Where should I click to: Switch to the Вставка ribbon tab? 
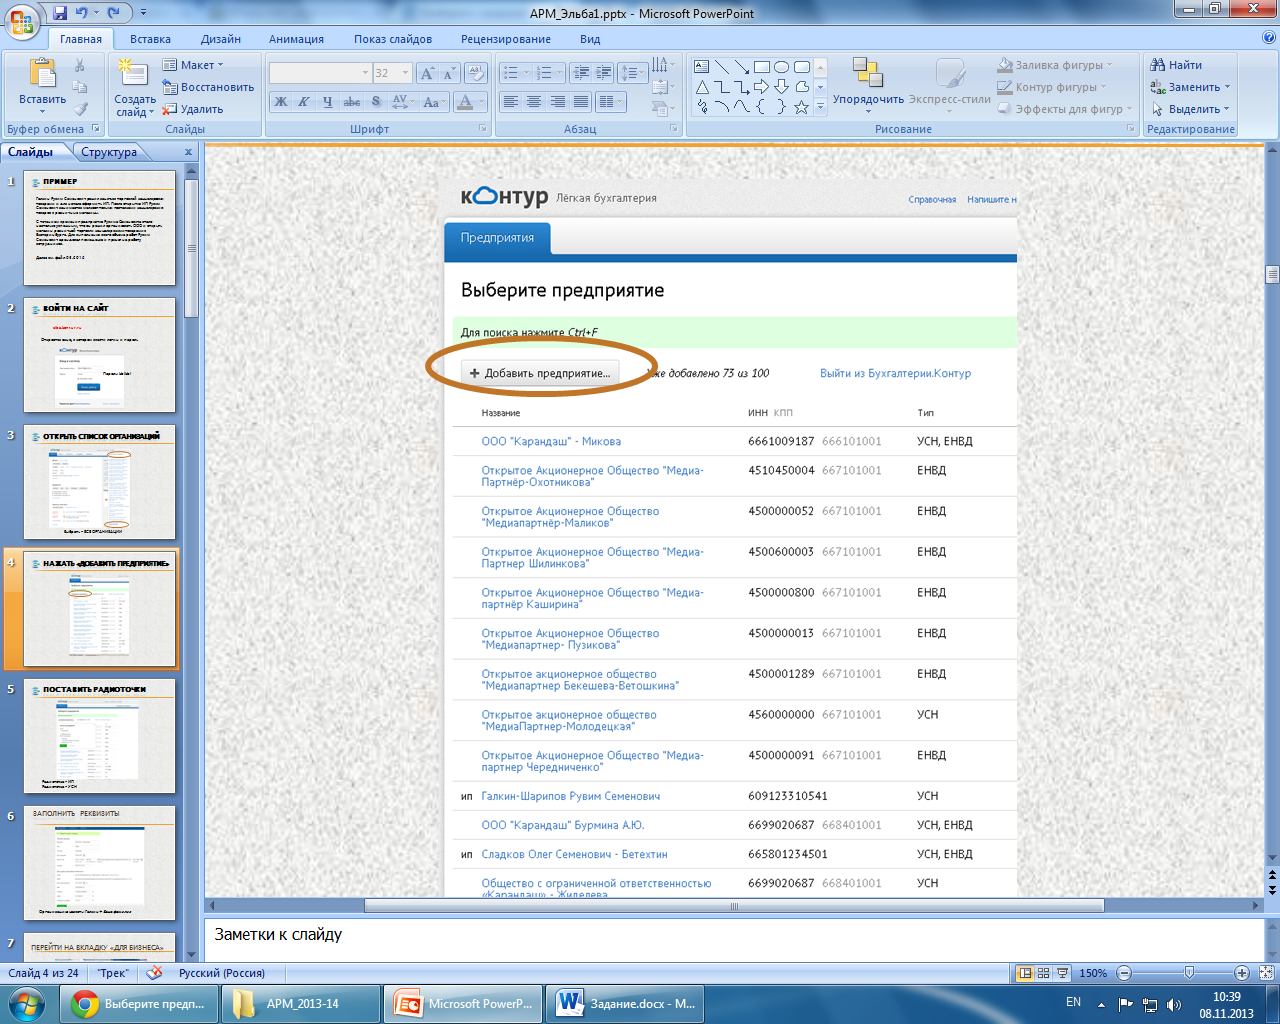coord(150,39)
